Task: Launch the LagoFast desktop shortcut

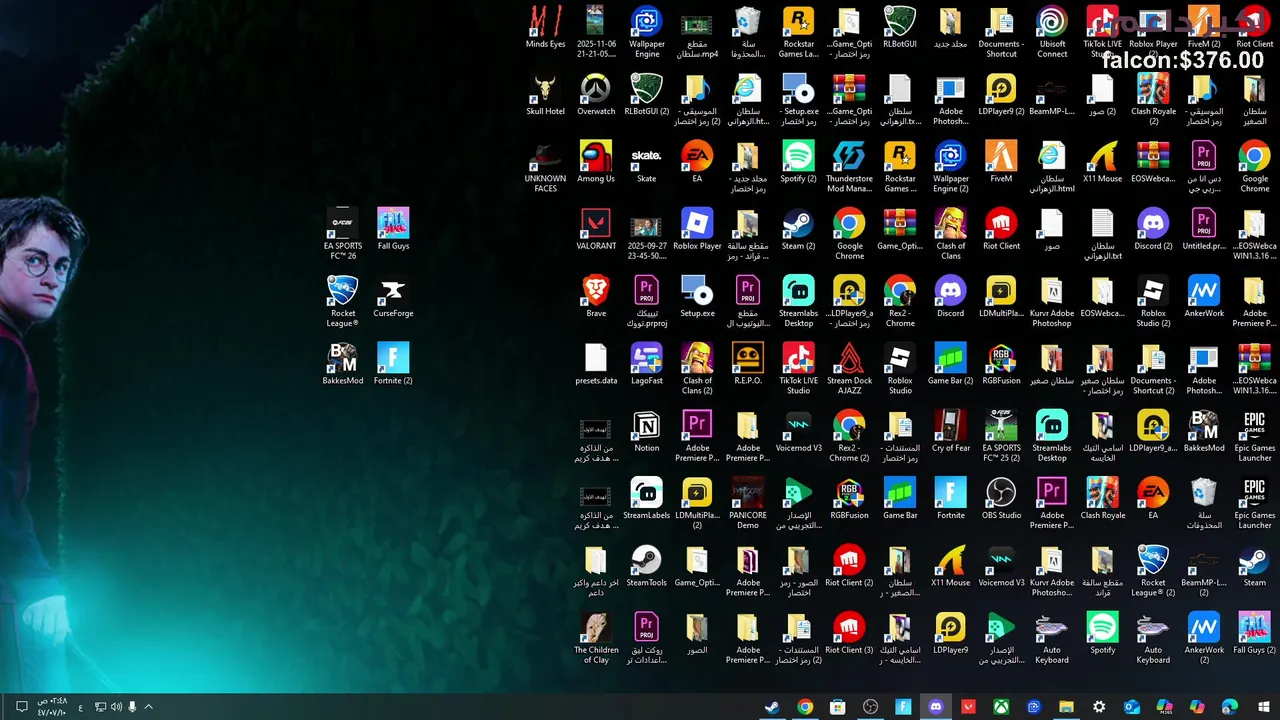Action: tap(646, 363)
